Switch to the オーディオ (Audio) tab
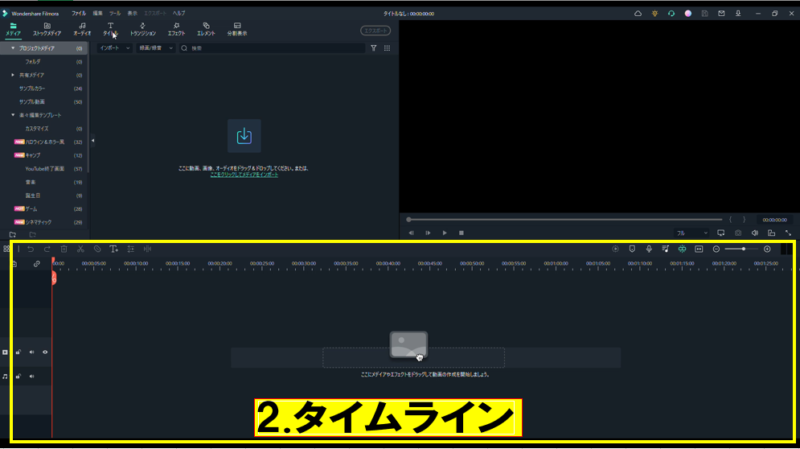 point(82,30)
